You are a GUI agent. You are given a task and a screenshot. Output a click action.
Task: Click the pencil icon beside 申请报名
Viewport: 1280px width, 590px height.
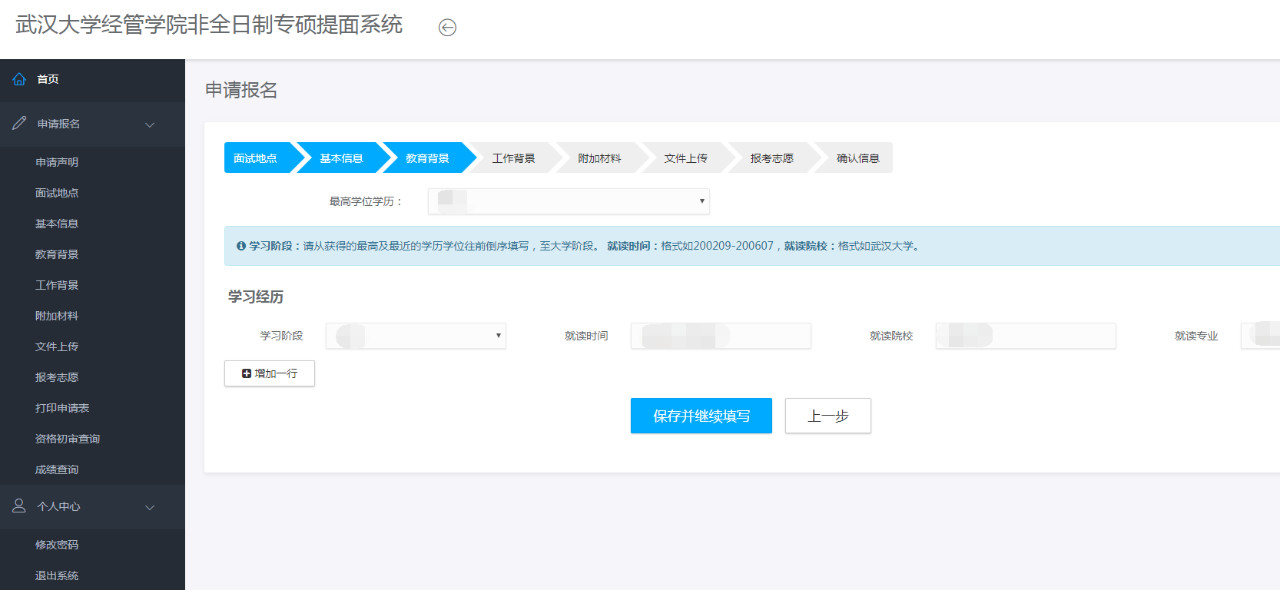[x=19, y=124]
